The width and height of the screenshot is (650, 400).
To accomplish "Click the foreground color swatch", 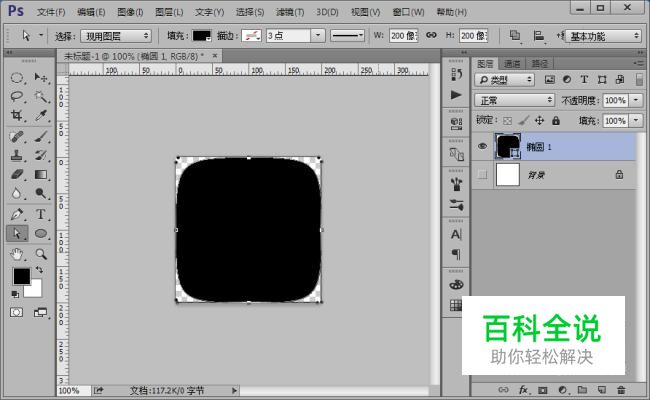I will click(21, 276).
